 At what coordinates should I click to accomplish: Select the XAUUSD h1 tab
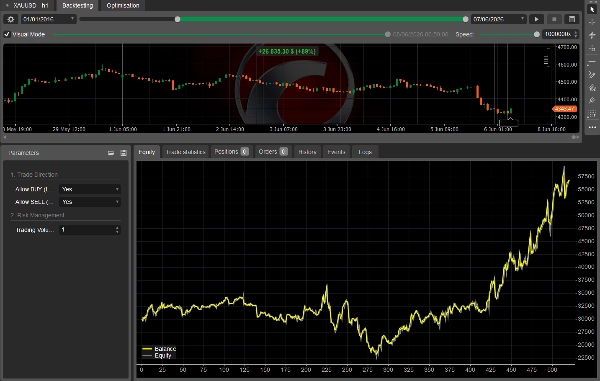tap(30, 6)
